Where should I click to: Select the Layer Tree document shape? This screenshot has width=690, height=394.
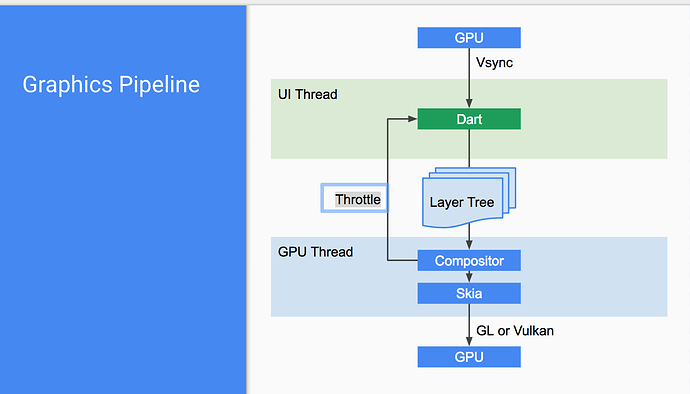pos(469,198)
